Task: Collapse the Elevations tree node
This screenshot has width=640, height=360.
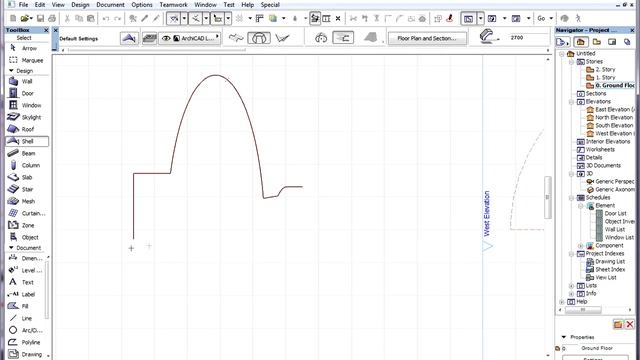Action: [x=571, y=102]
